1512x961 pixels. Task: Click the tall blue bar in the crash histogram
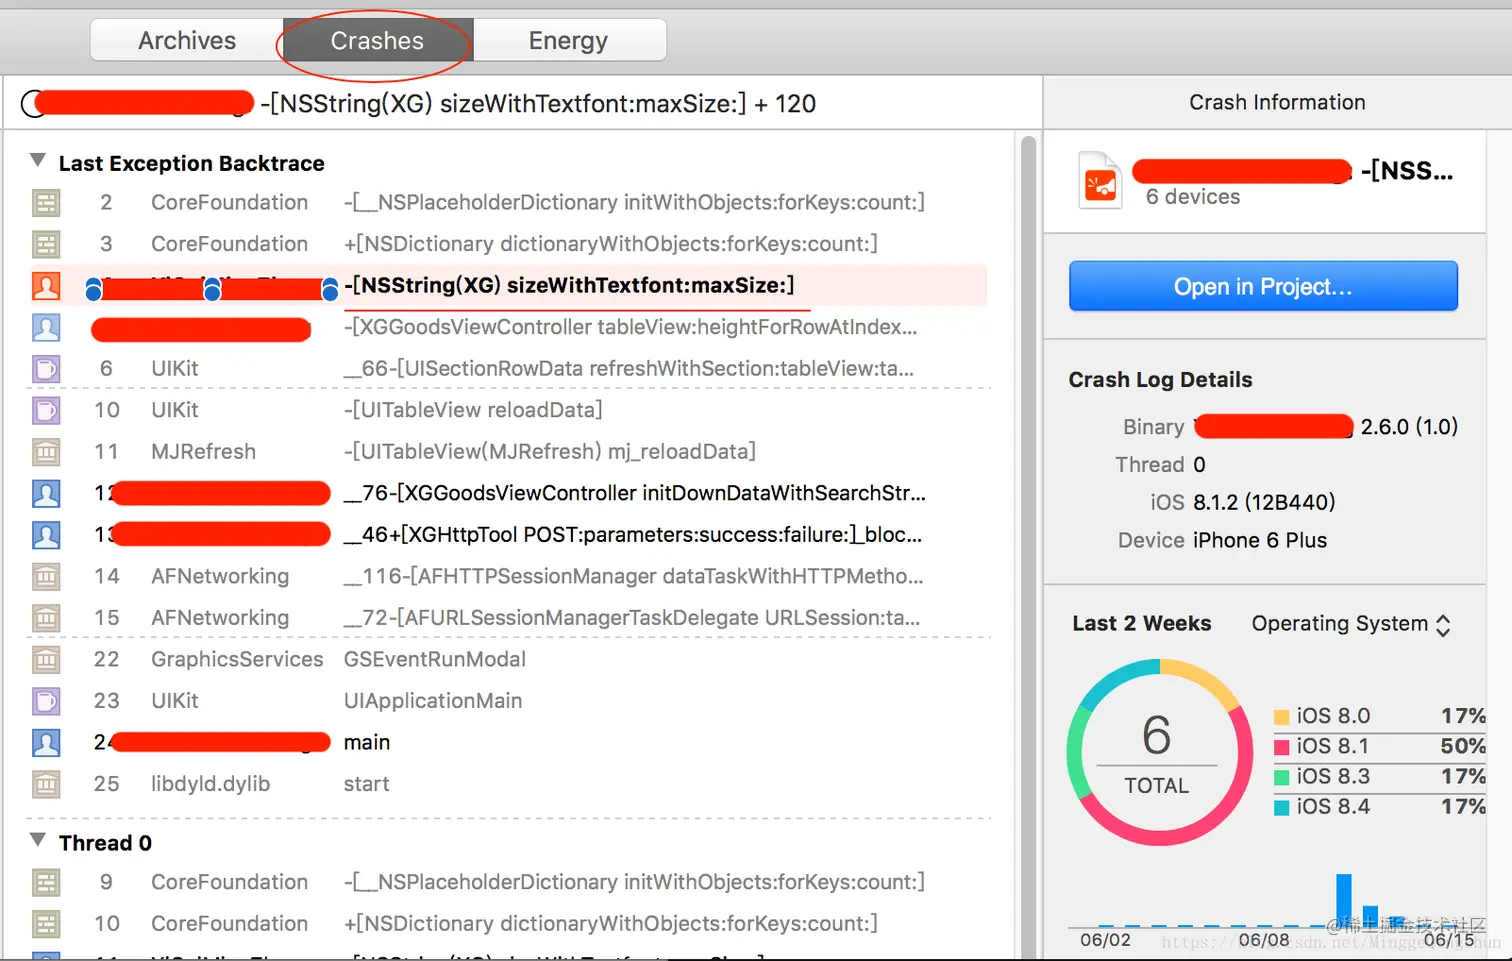1344,899
